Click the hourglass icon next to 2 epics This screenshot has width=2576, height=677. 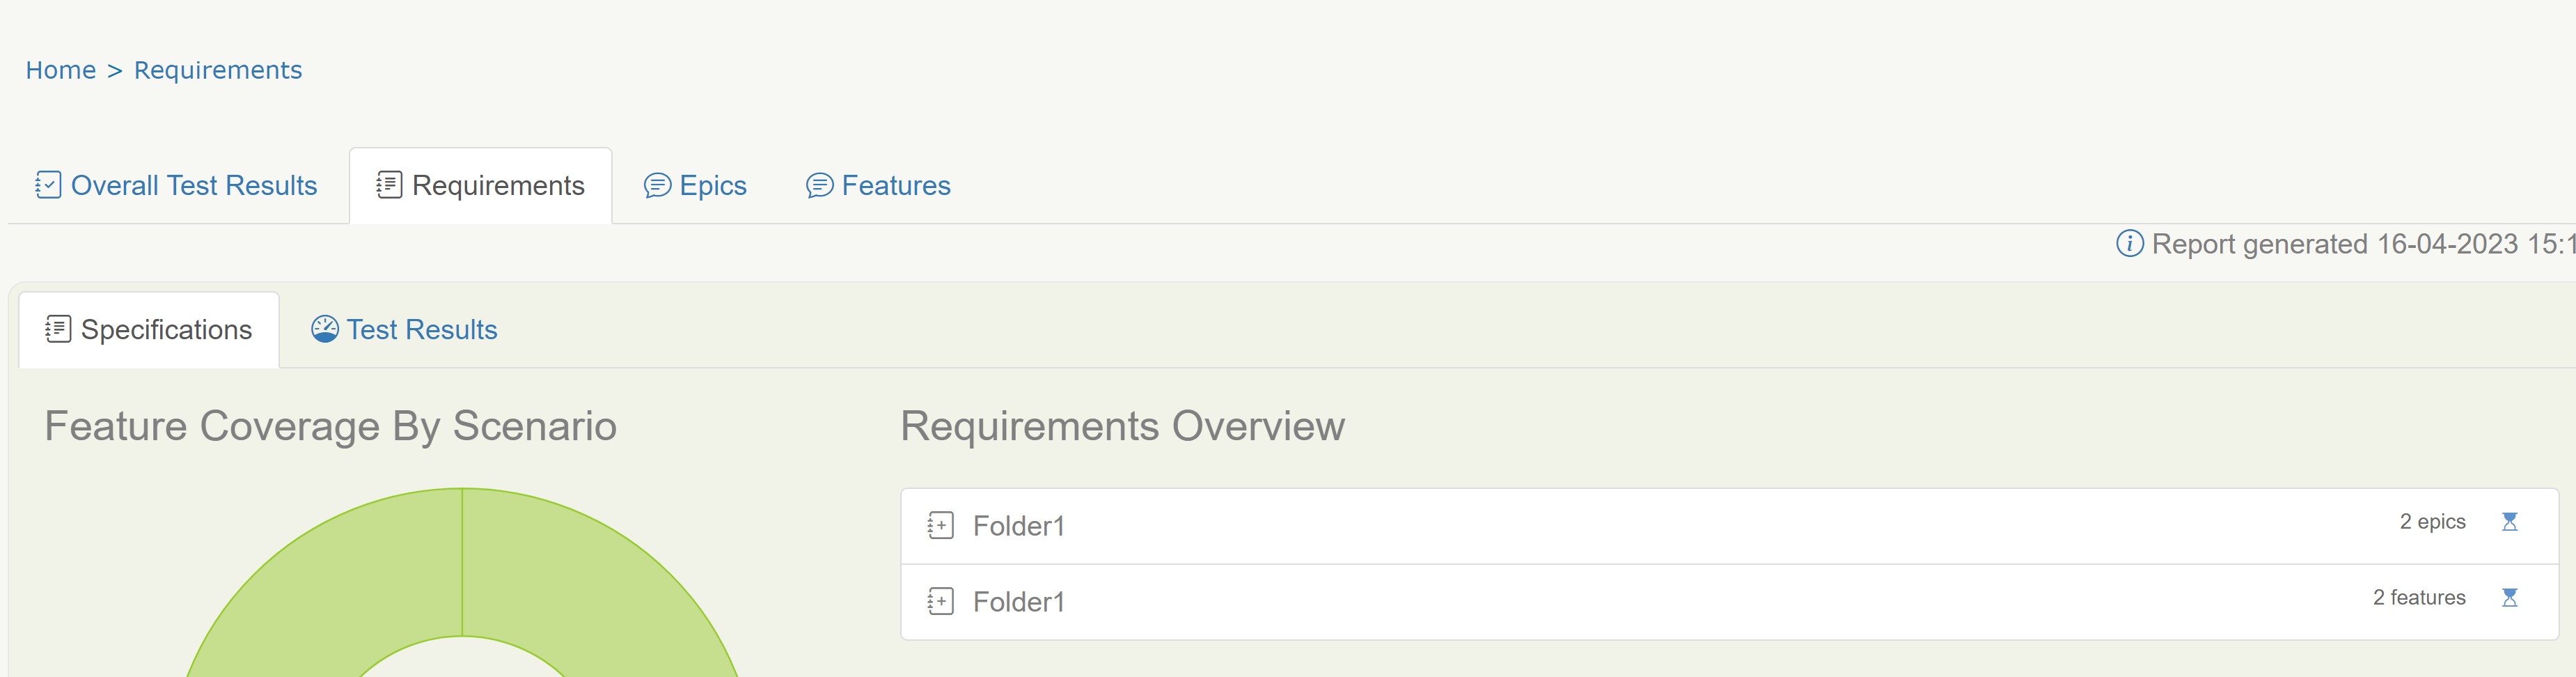[x=2511, y=521]
